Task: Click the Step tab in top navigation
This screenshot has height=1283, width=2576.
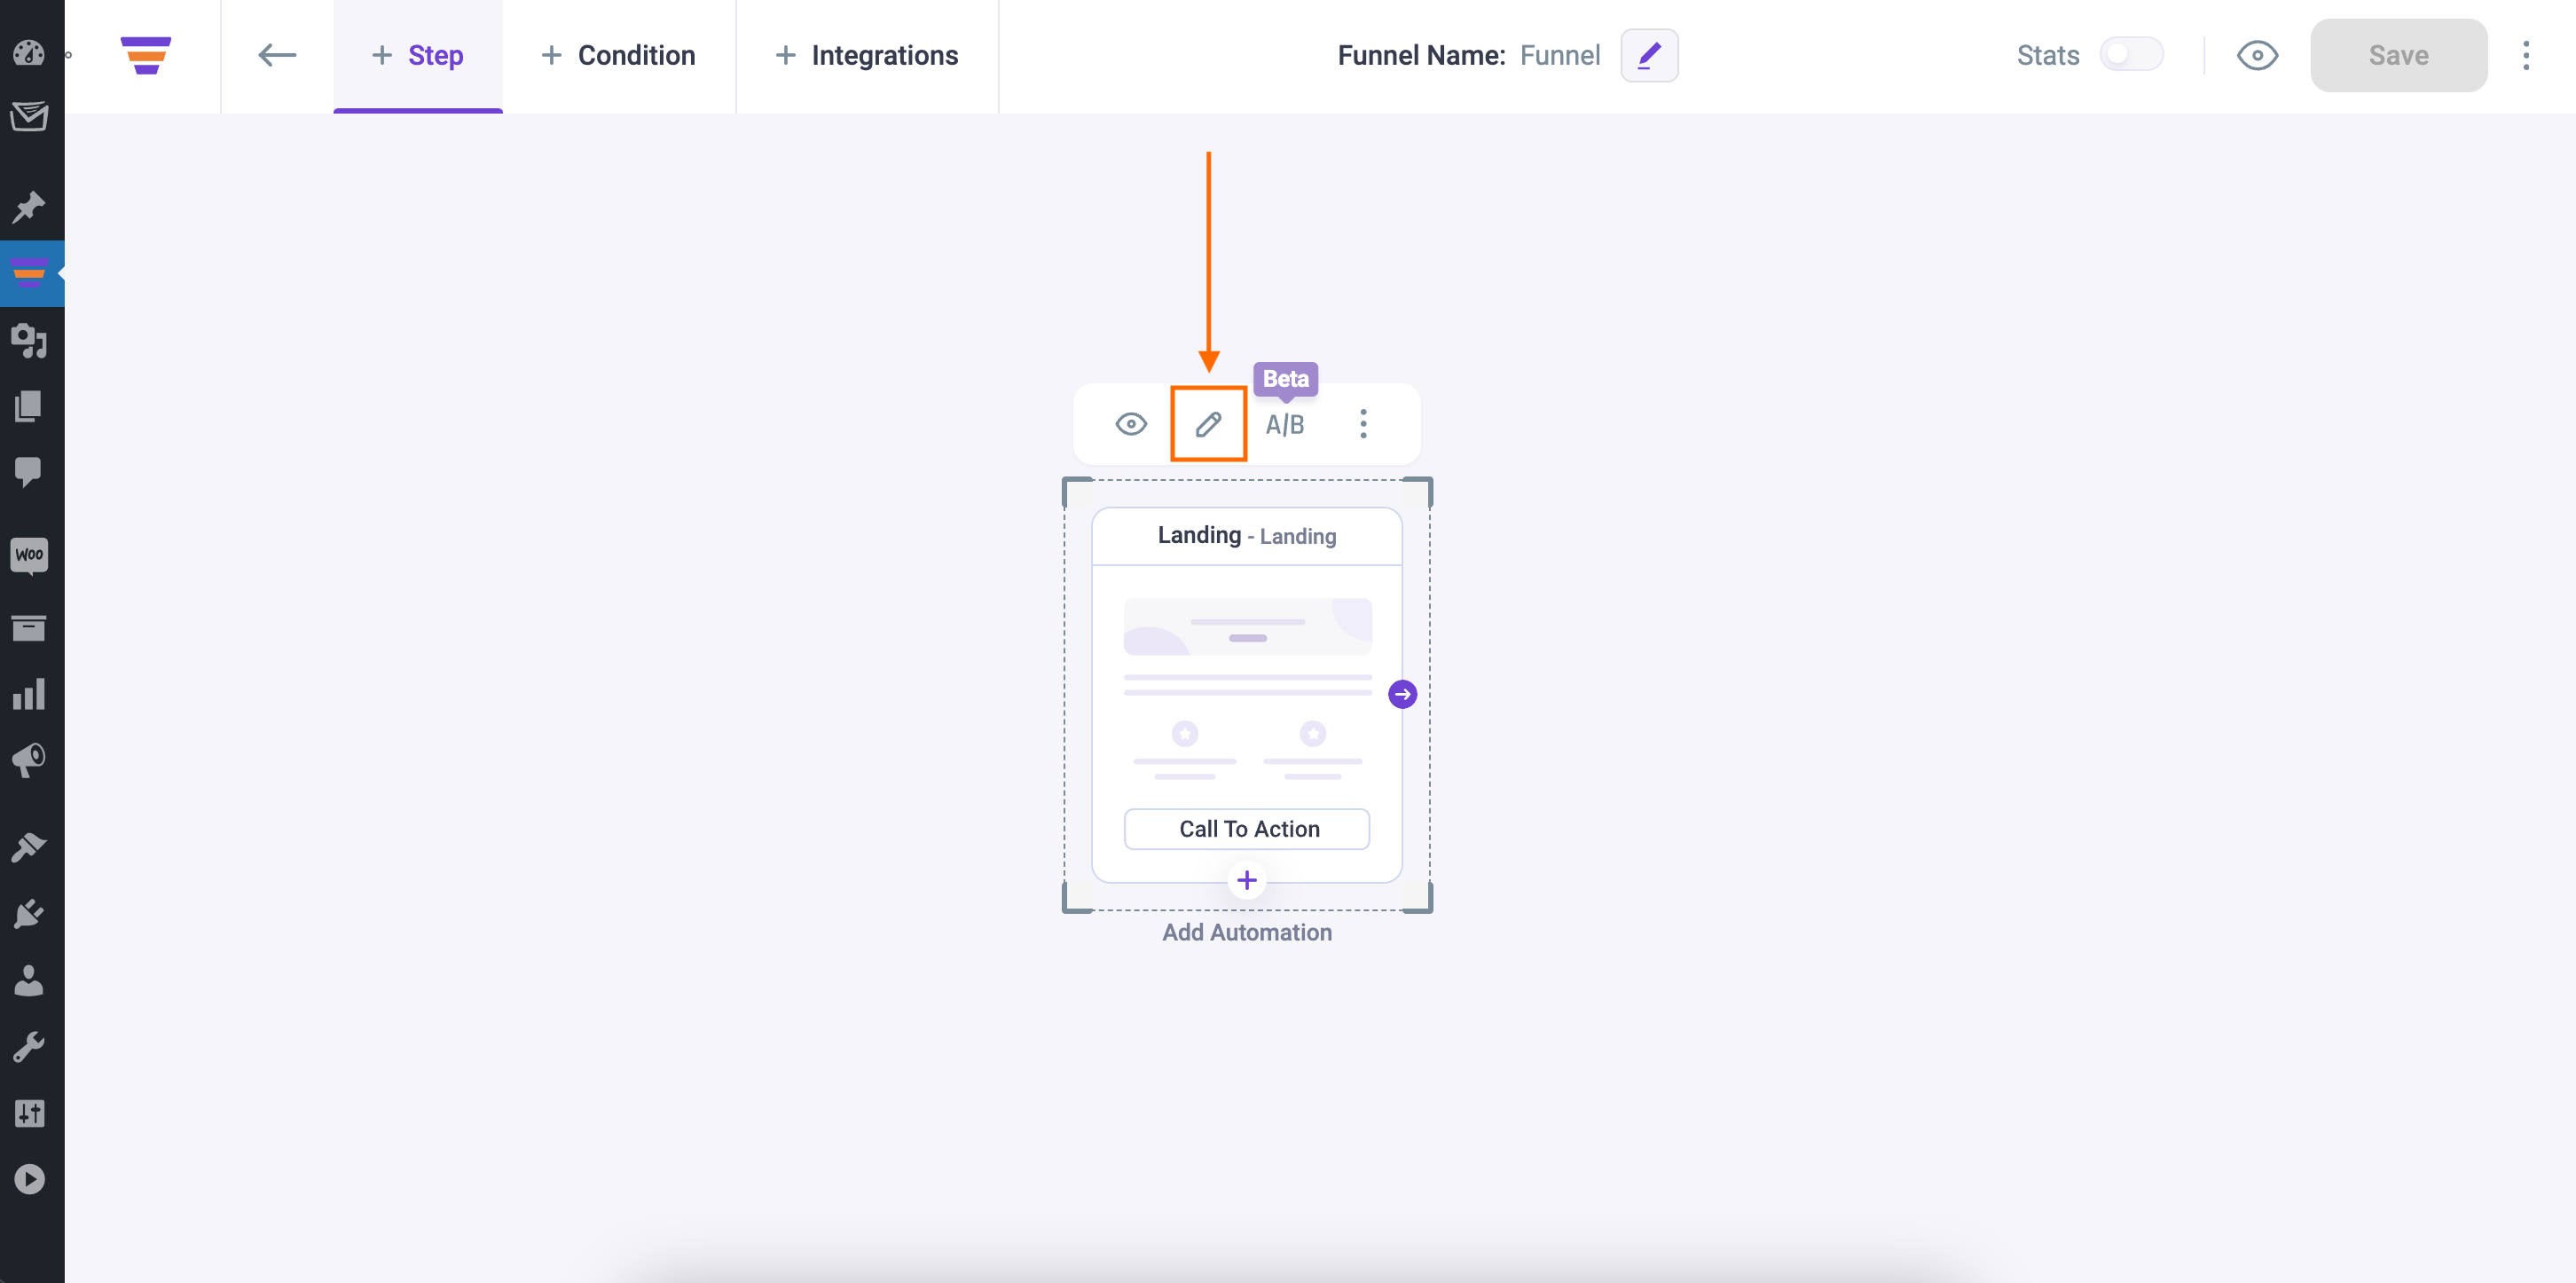Action: pos(416,54)
